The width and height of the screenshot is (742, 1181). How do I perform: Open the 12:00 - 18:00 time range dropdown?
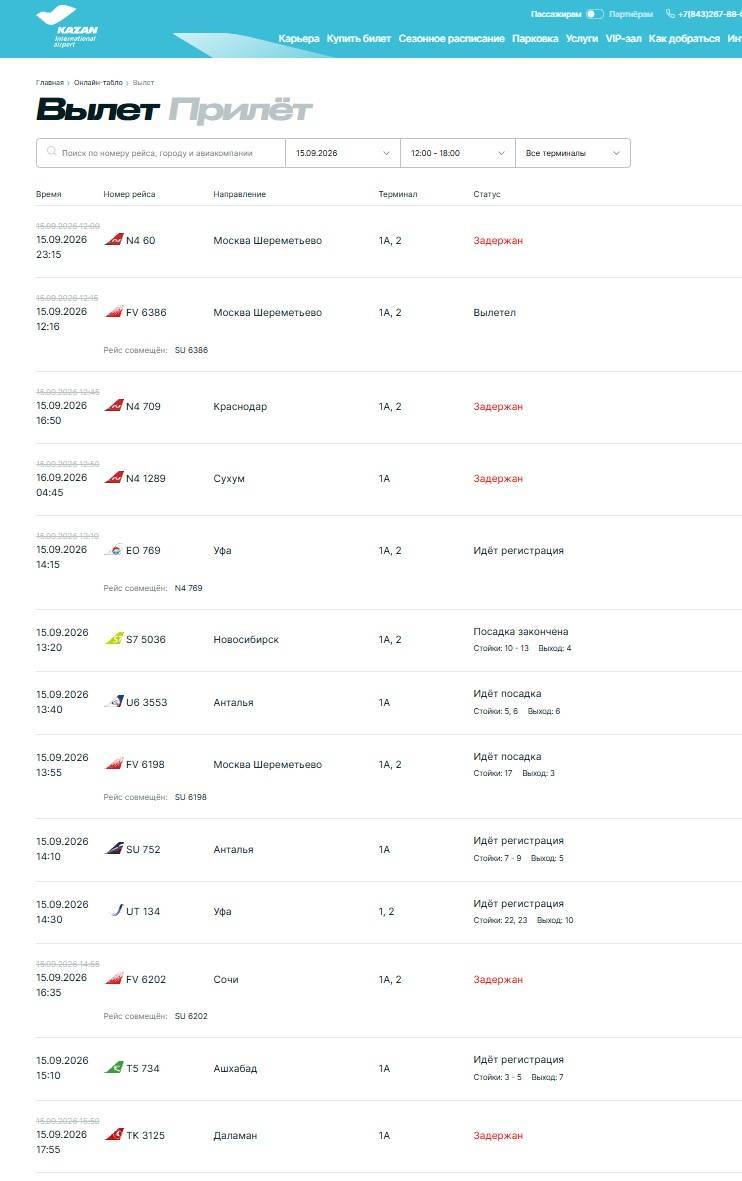coord(457,153)
